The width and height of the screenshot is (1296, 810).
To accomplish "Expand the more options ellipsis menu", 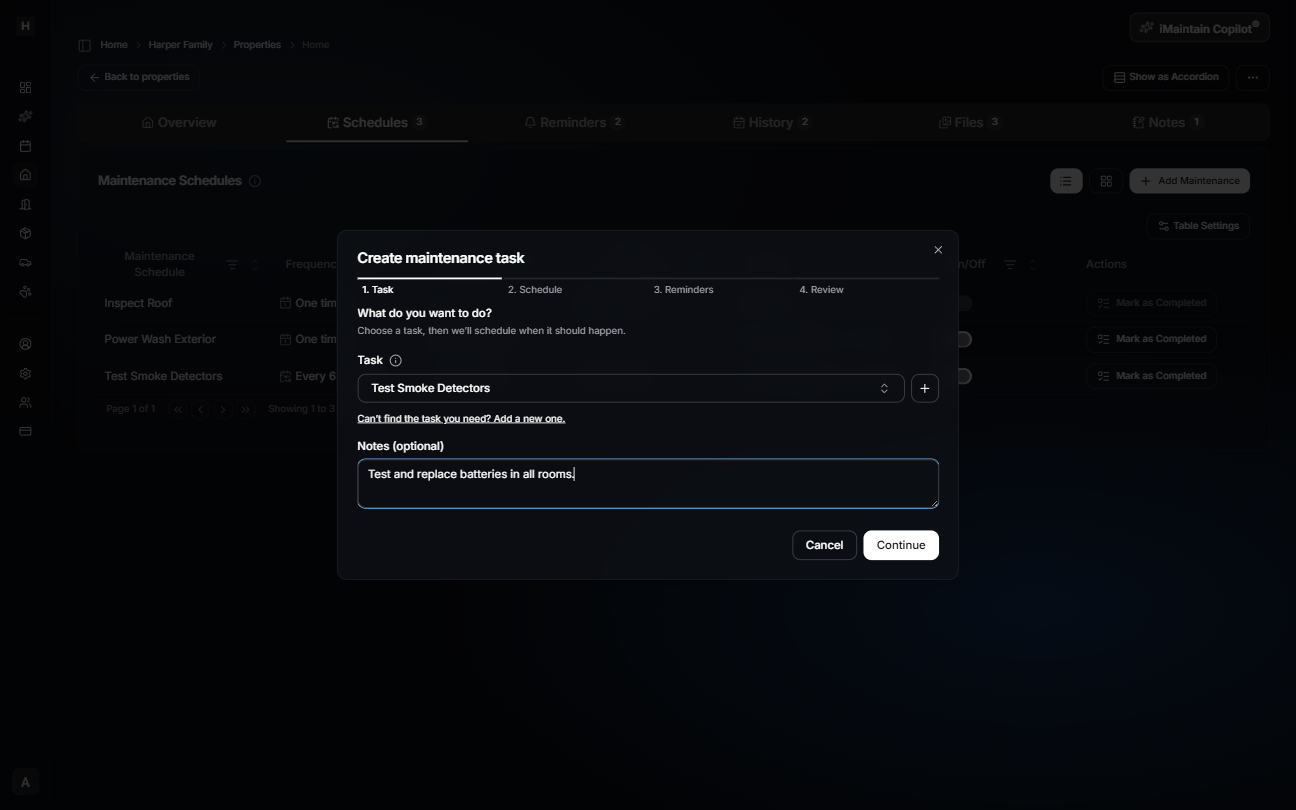I will pos(1252,77).
